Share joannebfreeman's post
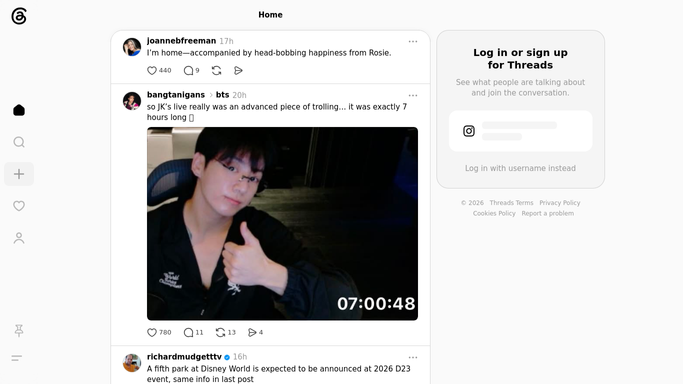 click(x=238, y=71)
